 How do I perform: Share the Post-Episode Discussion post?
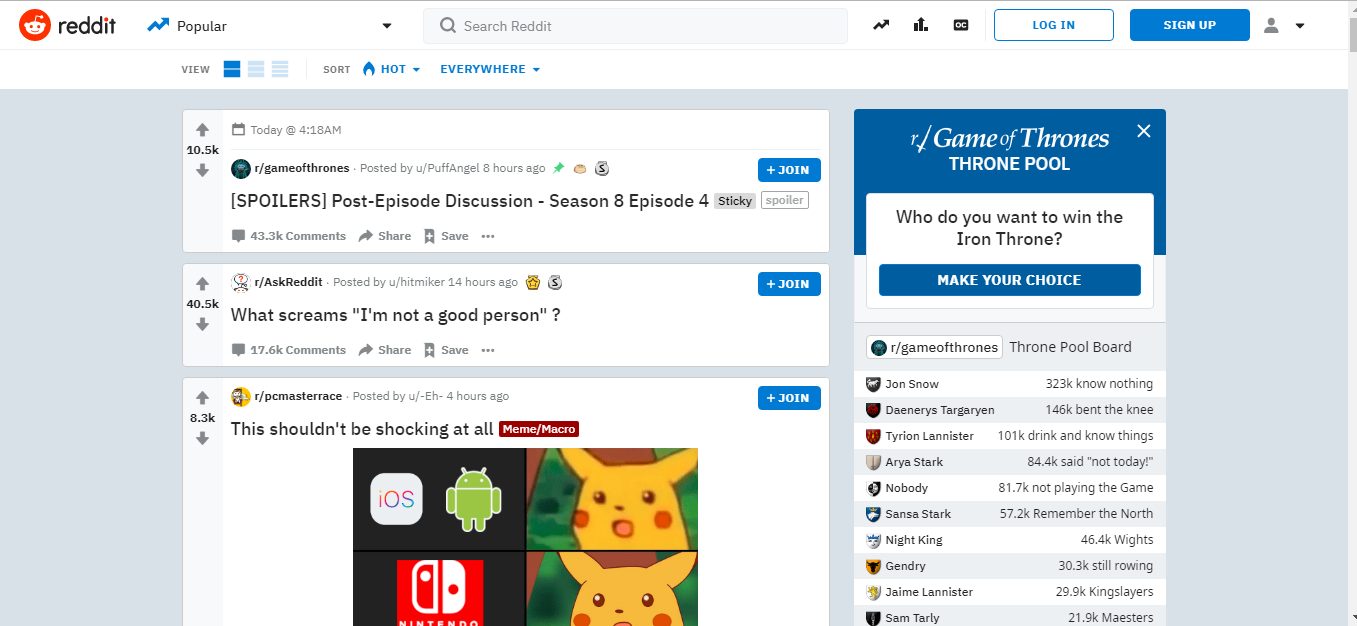click(385, 236)
